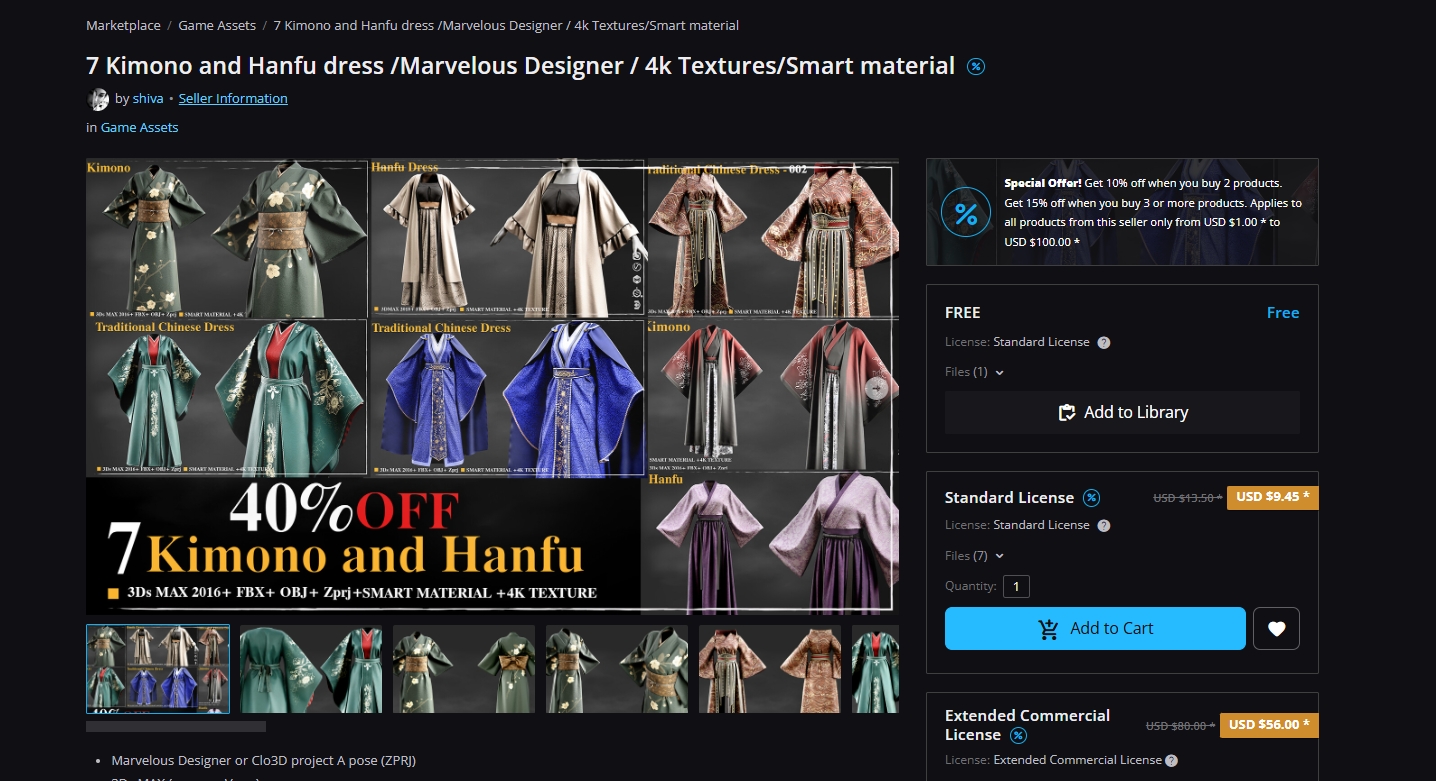Click help icon beside Extended Commercial License text
Image resolution: width=1436 pixels, height=781 pixels.
coord(1171,760)
